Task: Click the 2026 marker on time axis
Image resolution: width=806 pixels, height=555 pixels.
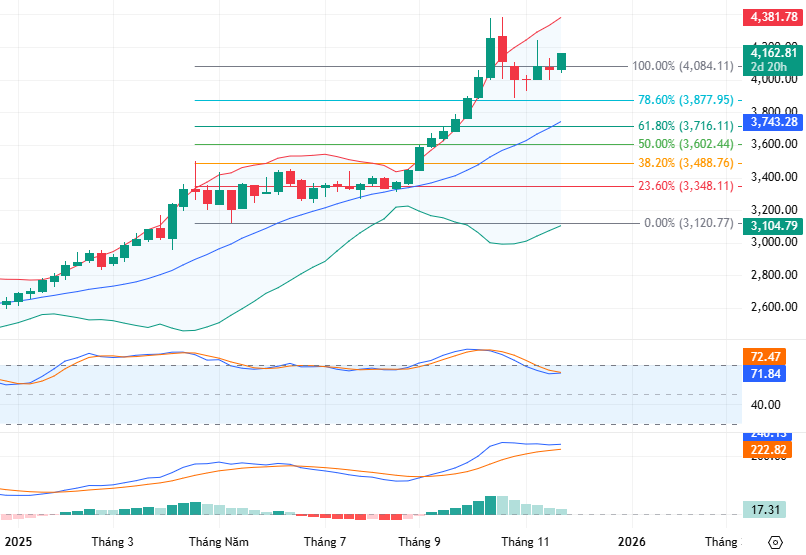Action: coord(631,542)
